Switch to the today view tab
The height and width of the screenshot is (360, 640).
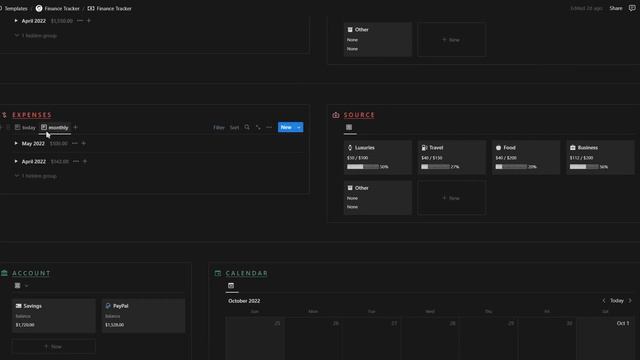tap(25, 127)
